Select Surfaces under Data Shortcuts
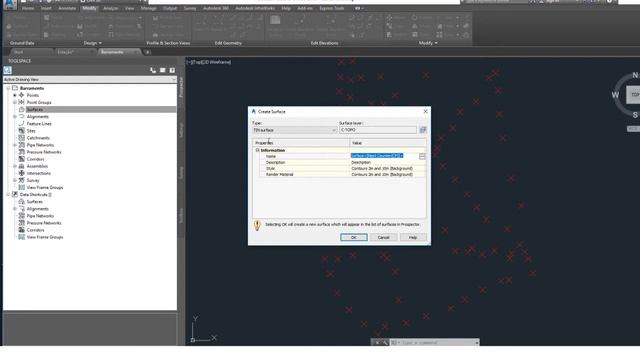Image resolution: width=640 pixels, height=360 pixels. (x=34, y=202)
